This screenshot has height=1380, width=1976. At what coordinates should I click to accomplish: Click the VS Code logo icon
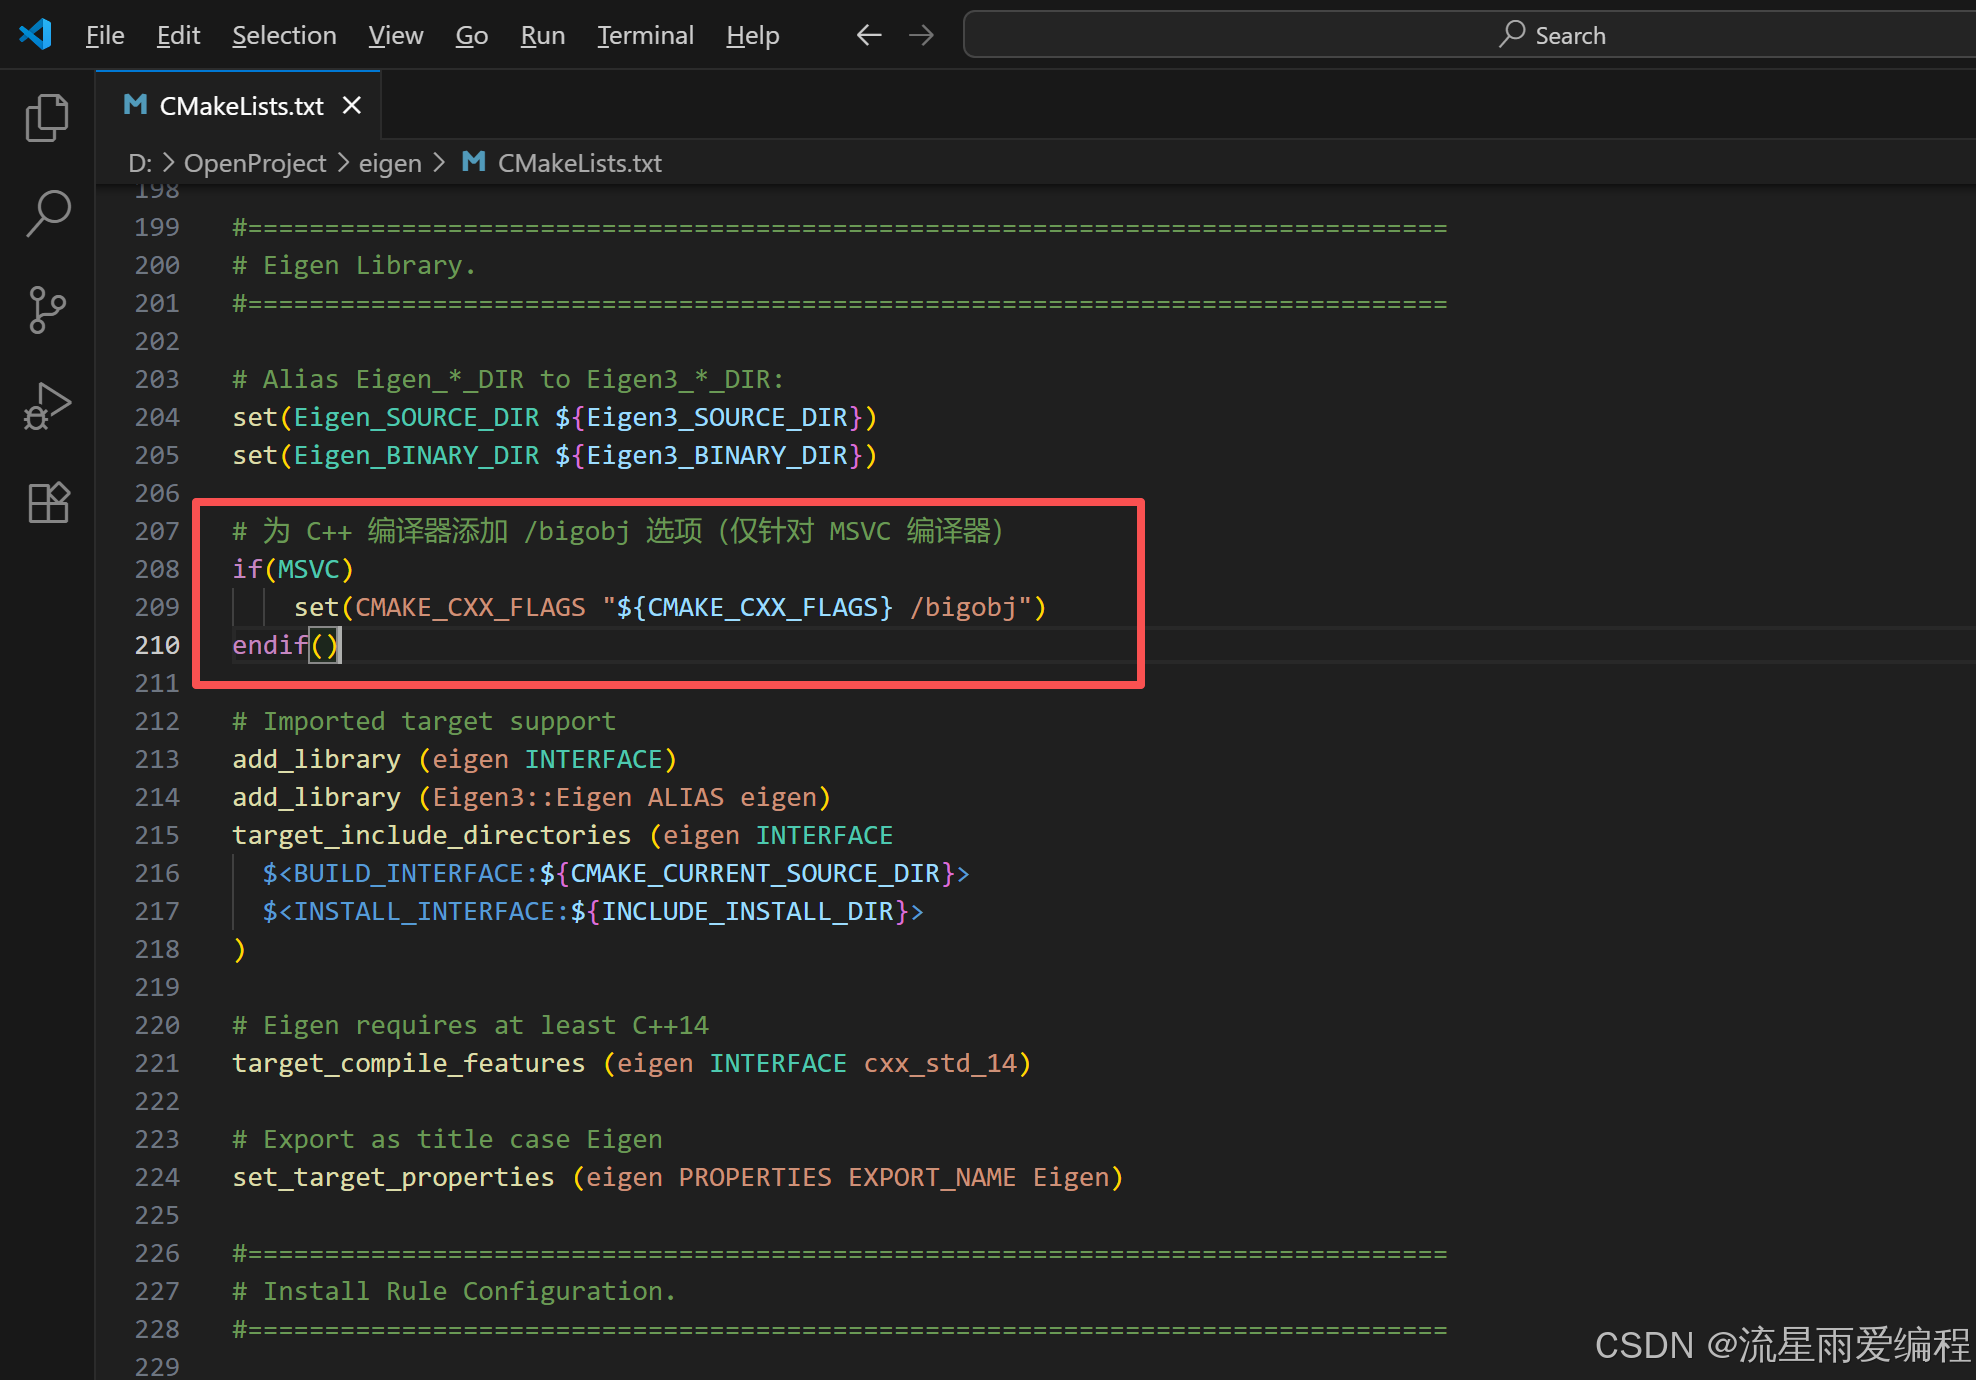click(36, 35)
